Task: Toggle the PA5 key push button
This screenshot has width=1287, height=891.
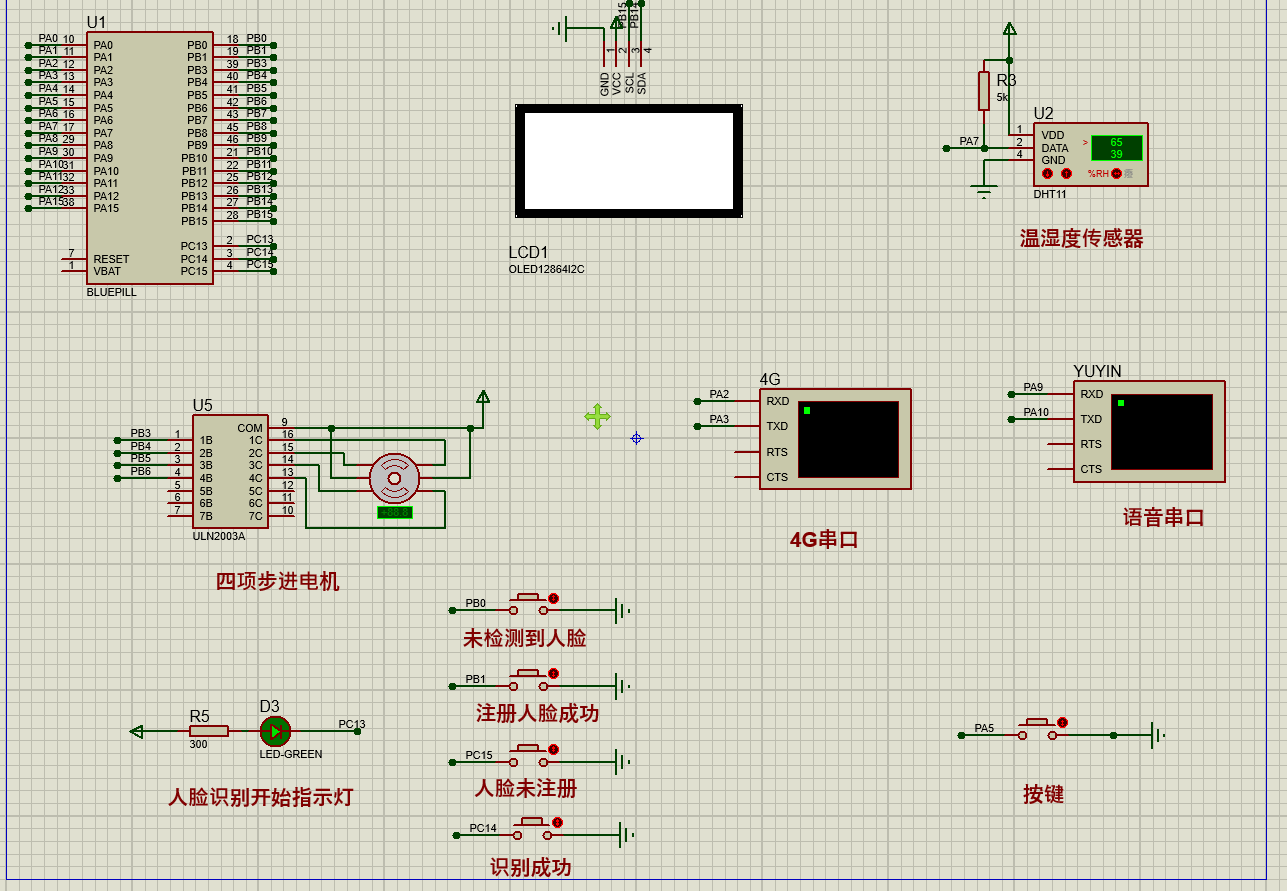Action: [1039, 730]
